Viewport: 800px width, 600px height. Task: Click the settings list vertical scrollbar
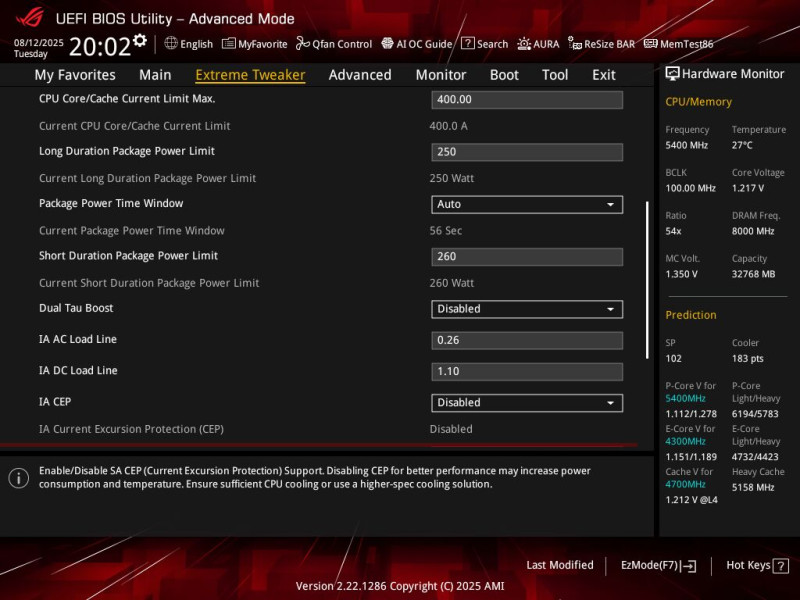click(x=647, y=280)
